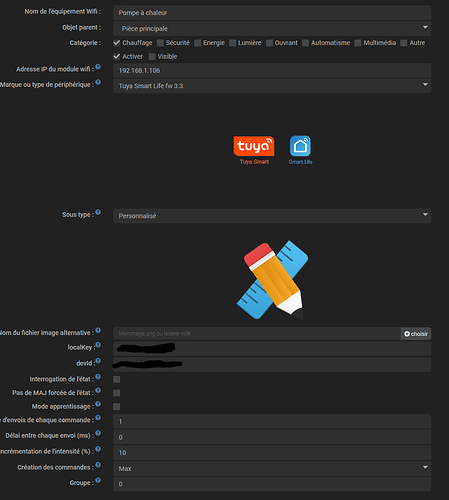Enable Interrogation de l'état checkbox
This screenshot has height=500, width=449.
[x=117, y=379]
